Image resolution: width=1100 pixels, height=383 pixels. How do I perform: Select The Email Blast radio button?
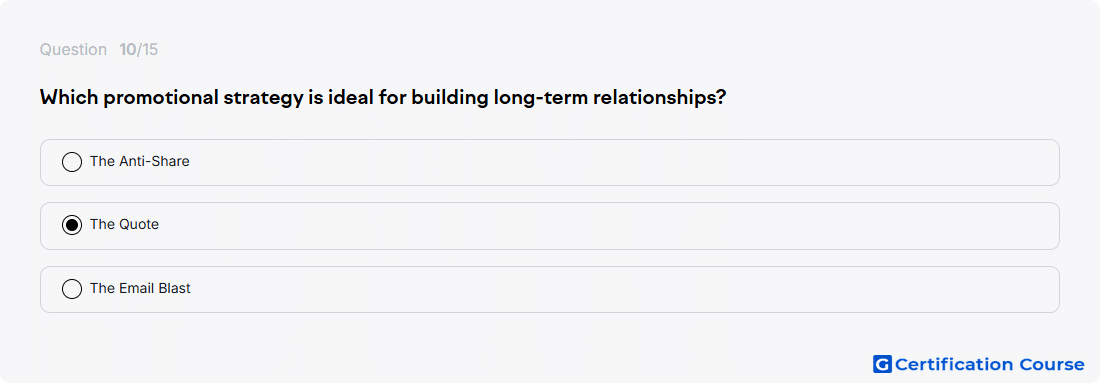[72, 289]
